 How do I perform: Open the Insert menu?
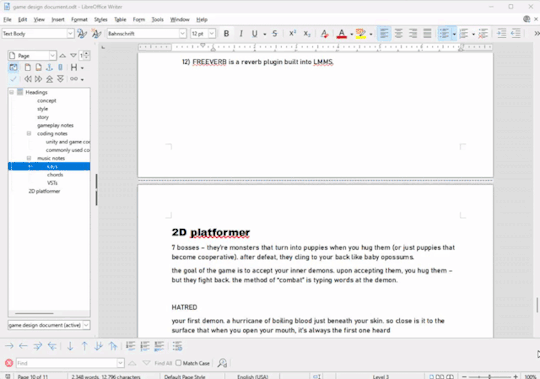click(58, 19)
